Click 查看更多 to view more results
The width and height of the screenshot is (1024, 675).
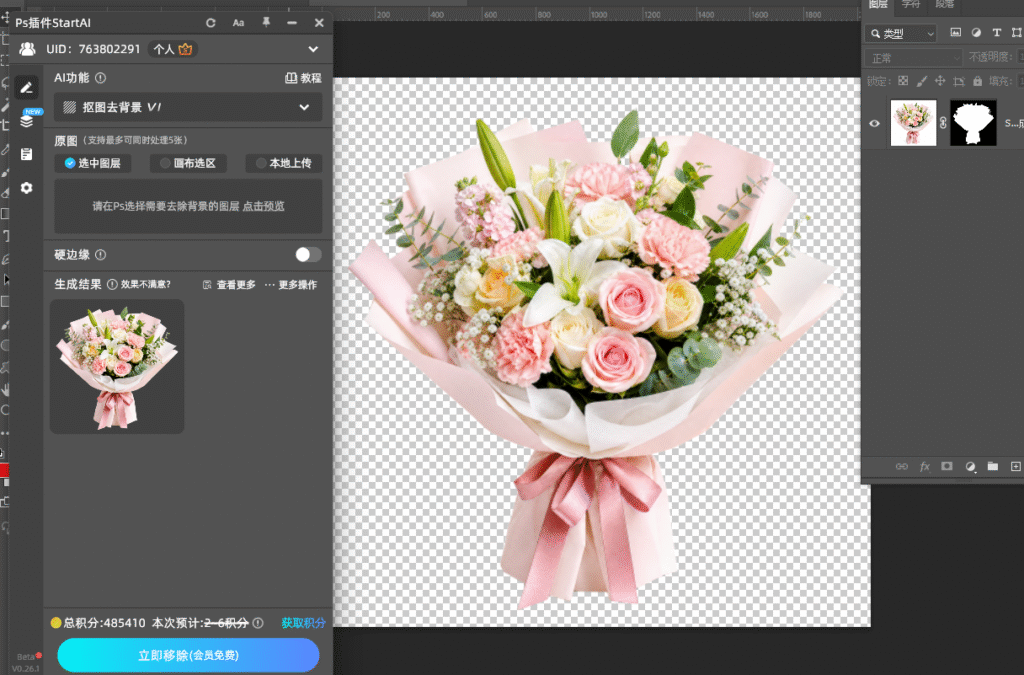(229, 285)
